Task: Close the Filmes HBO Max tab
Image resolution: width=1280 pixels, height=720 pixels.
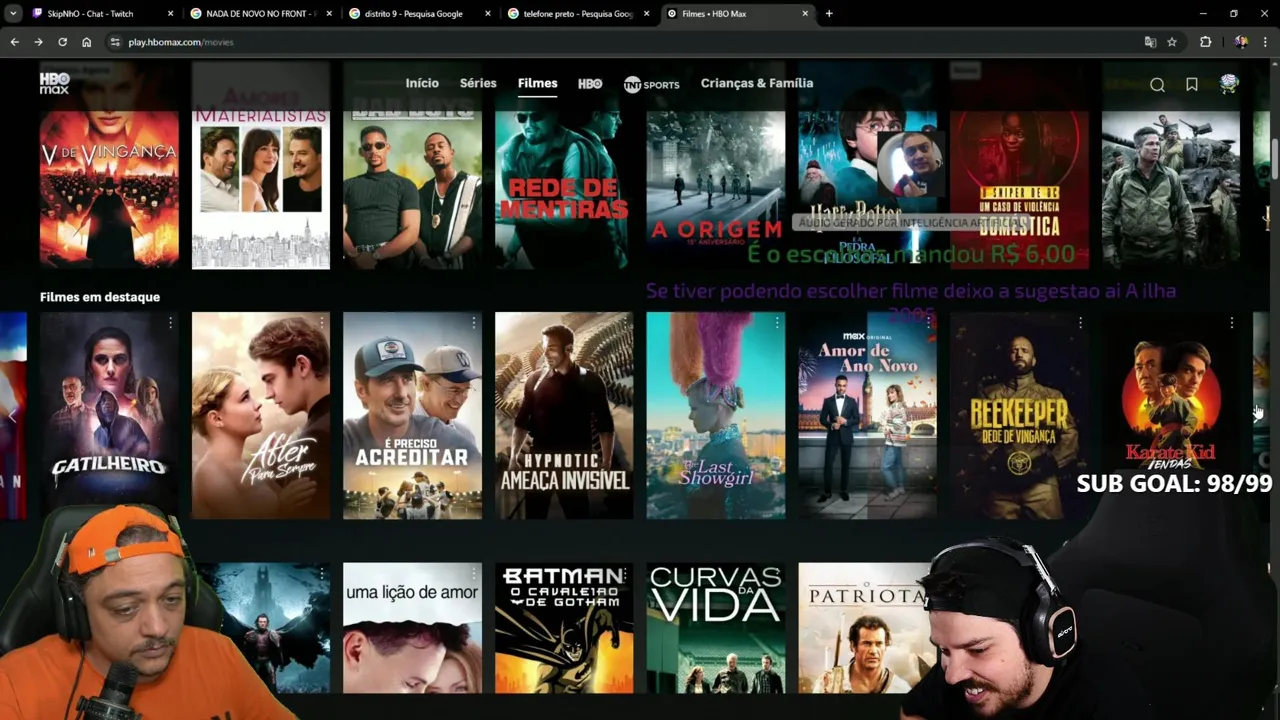Action: pos(805,14)
